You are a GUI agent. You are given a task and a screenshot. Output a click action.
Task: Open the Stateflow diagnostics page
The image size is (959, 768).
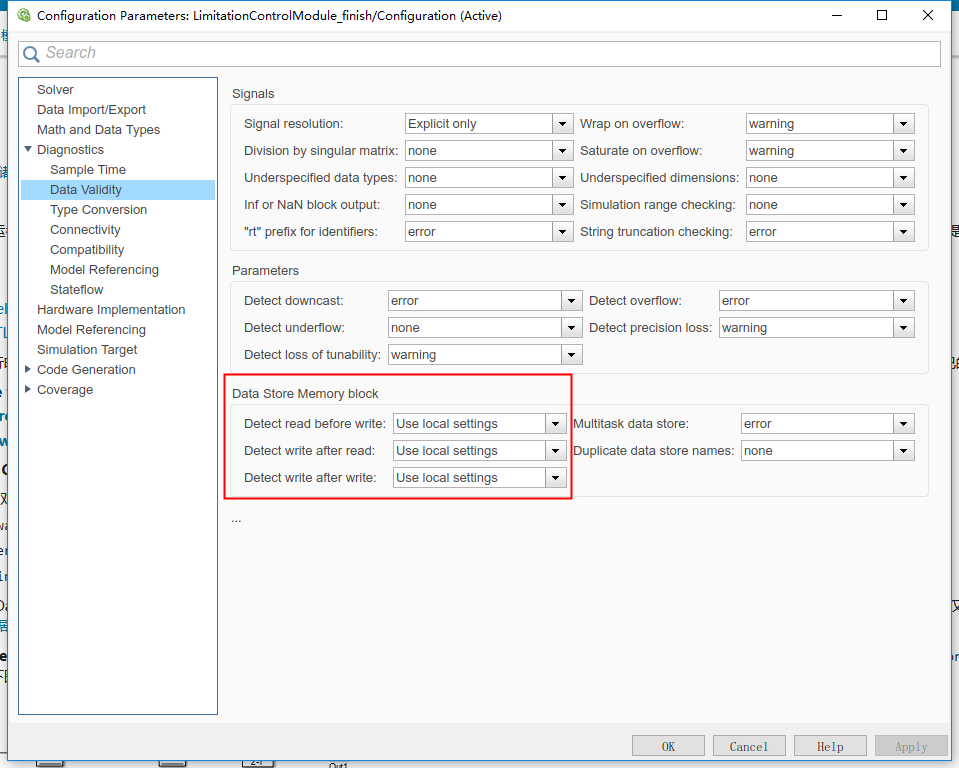pos(76,289)
